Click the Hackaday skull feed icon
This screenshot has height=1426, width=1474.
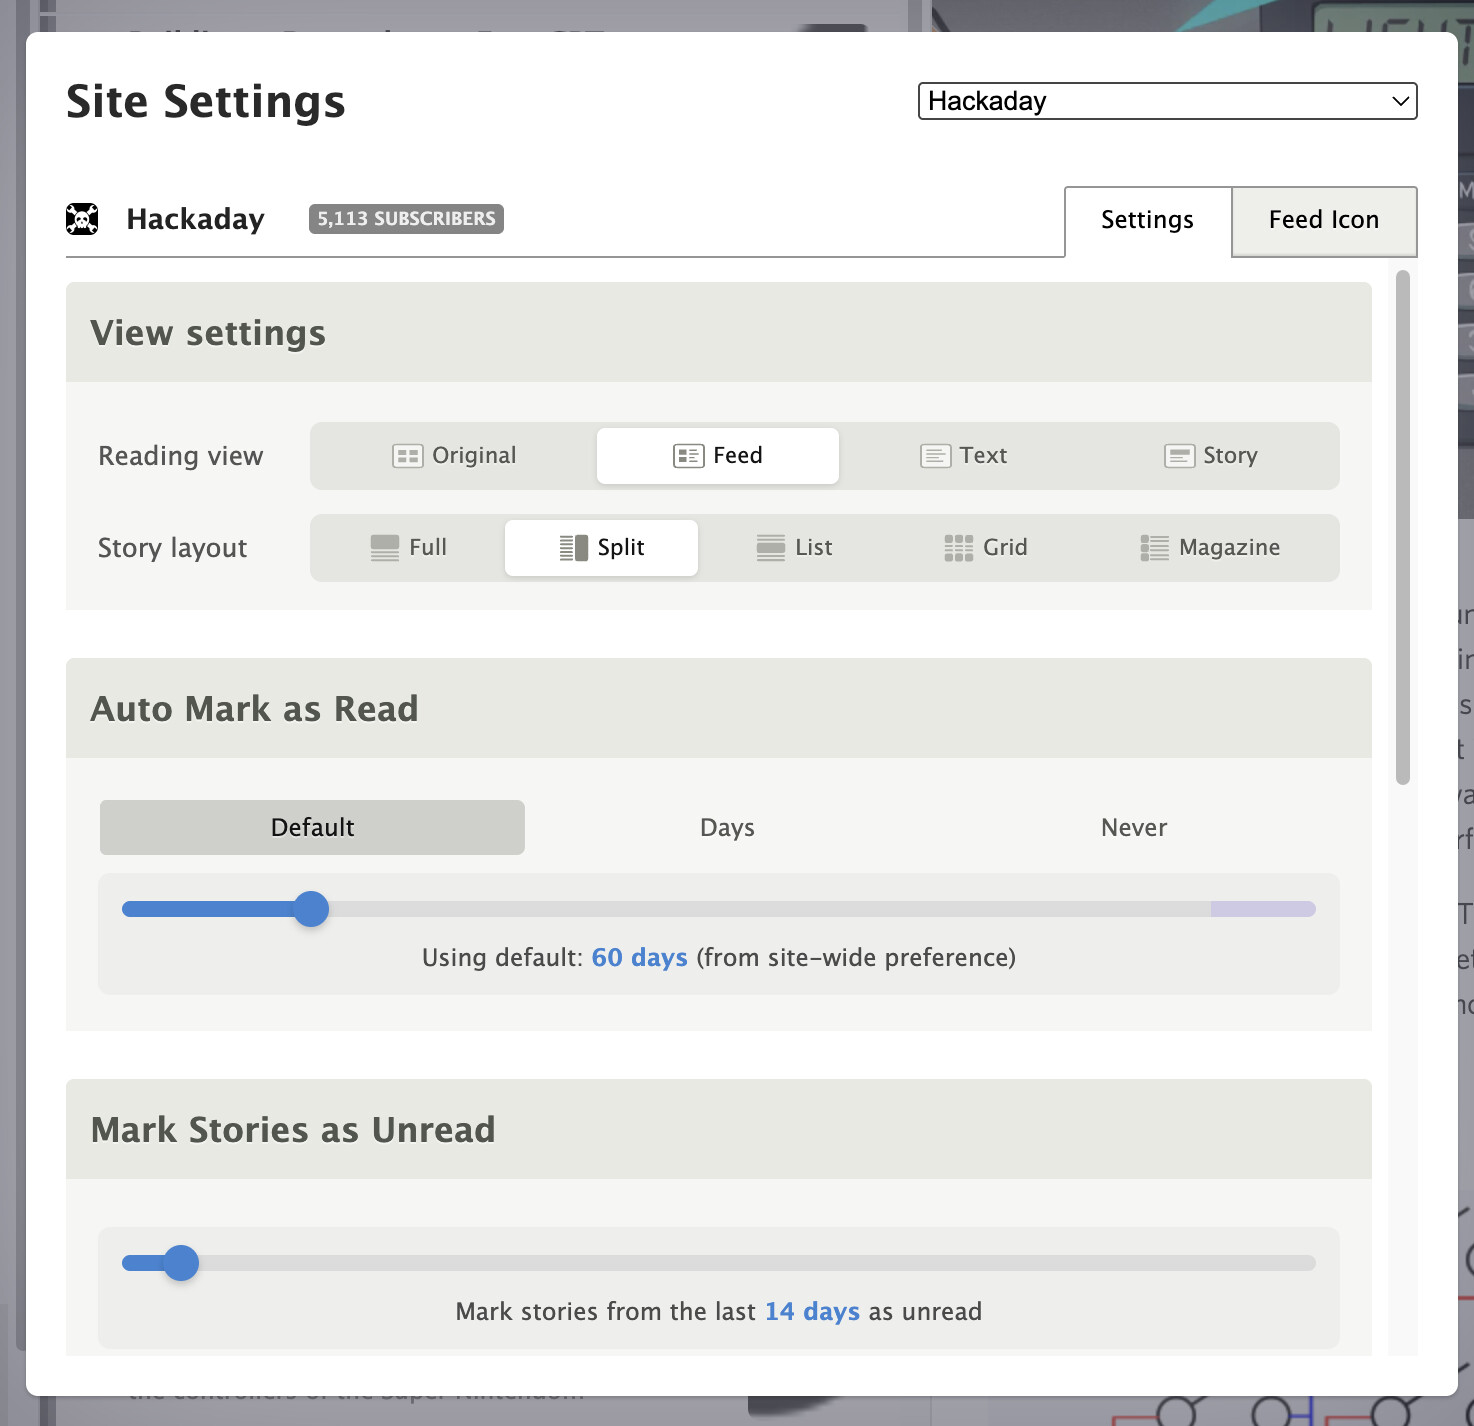click(82, 219)
